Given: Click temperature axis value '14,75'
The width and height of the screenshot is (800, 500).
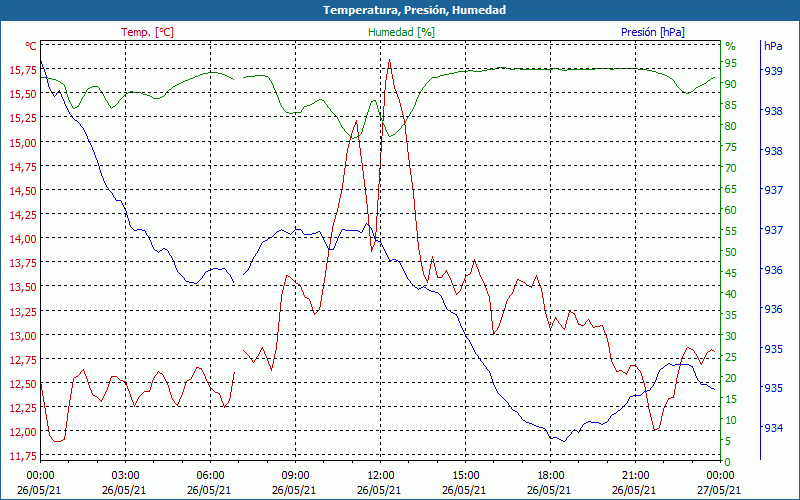Looking at the screenshot, I should point(23,166).
